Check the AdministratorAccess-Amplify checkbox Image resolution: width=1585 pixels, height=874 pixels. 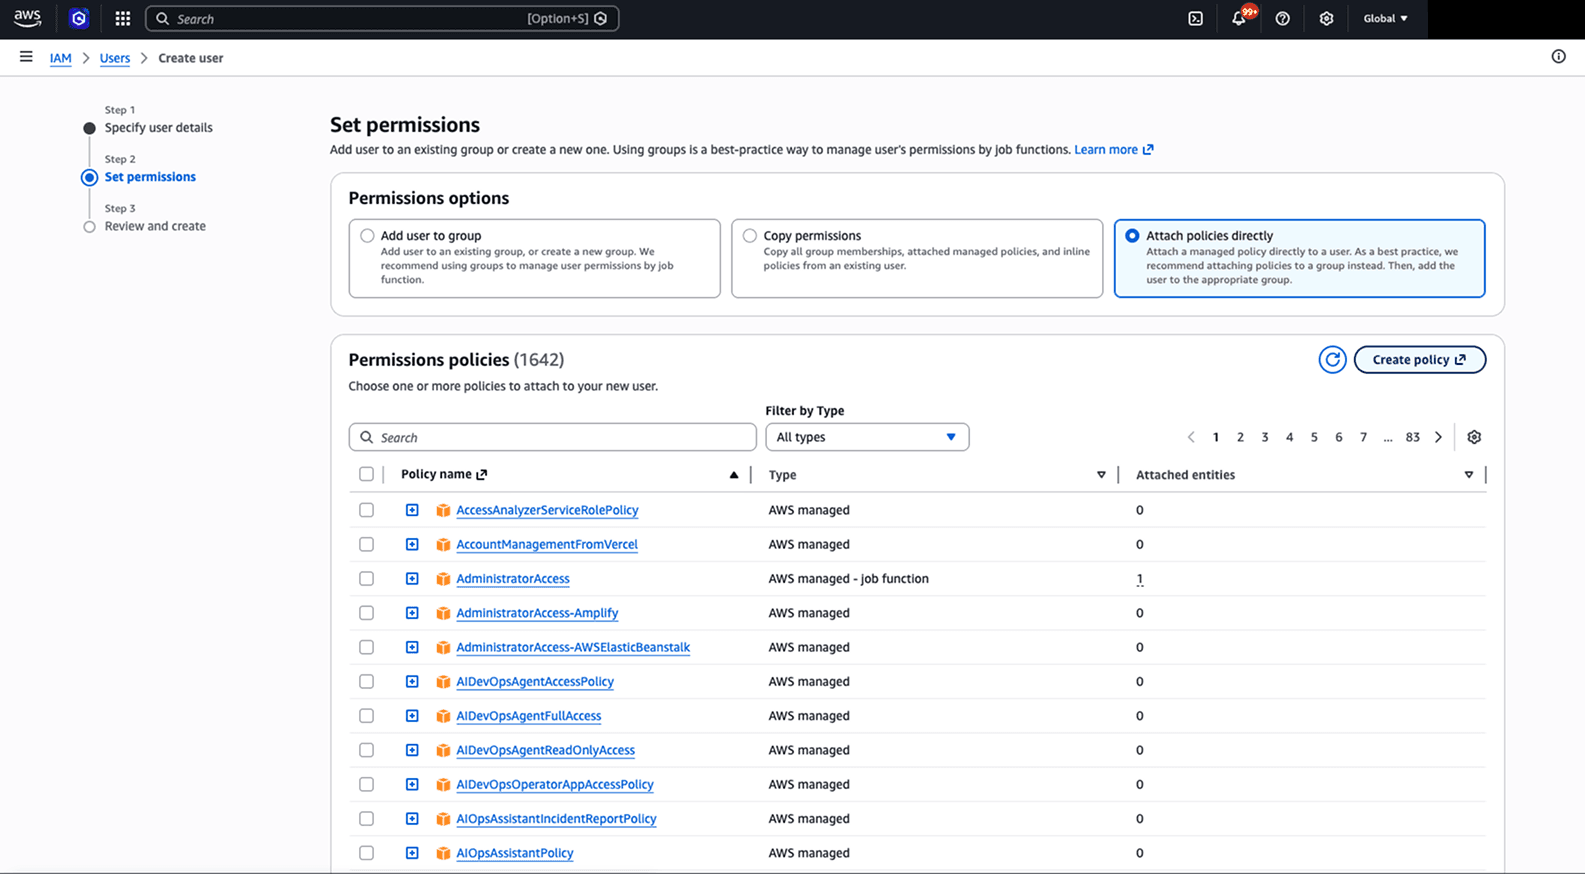[366, 613]
